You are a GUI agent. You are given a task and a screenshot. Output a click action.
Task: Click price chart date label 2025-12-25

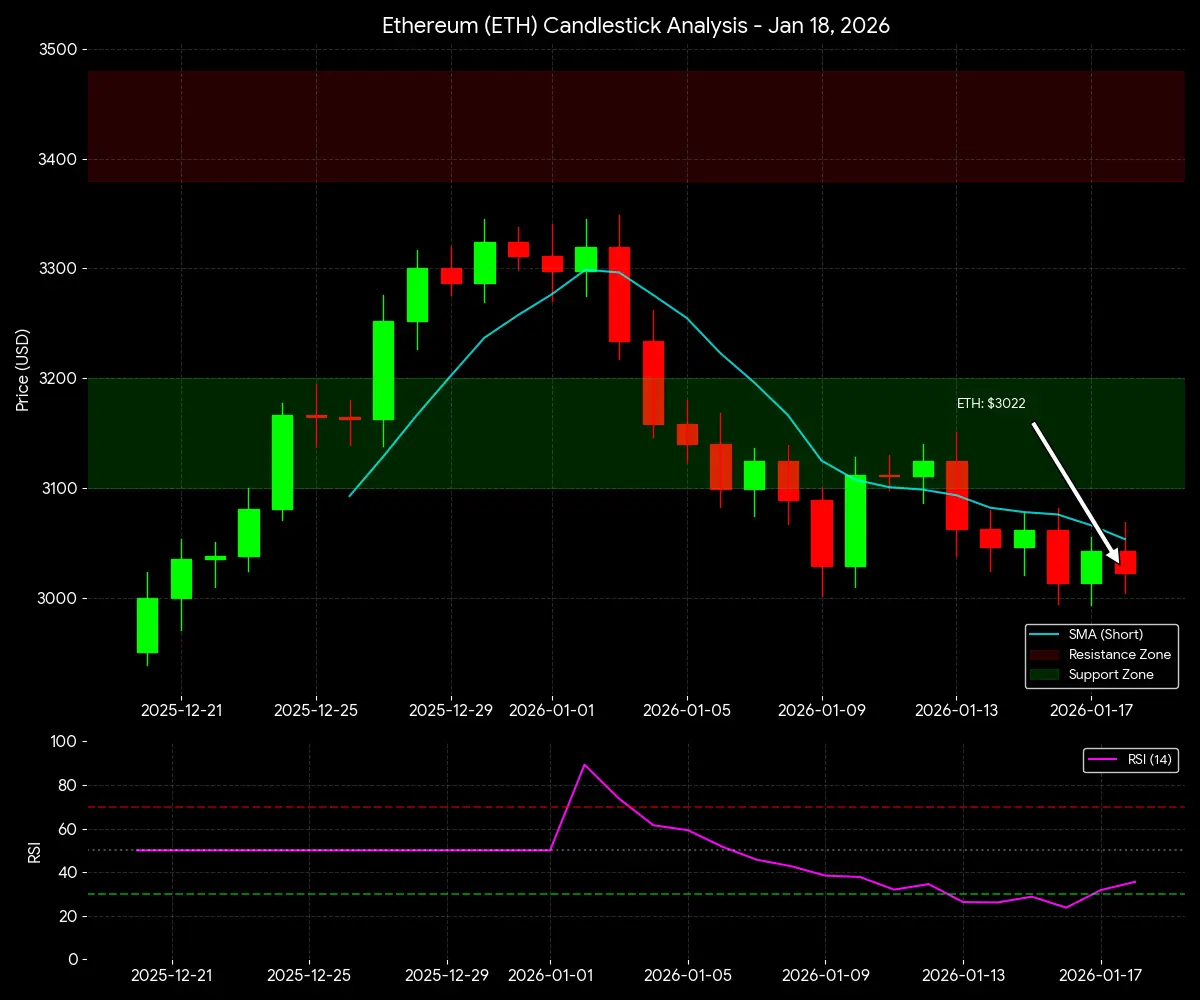(316, 710)
